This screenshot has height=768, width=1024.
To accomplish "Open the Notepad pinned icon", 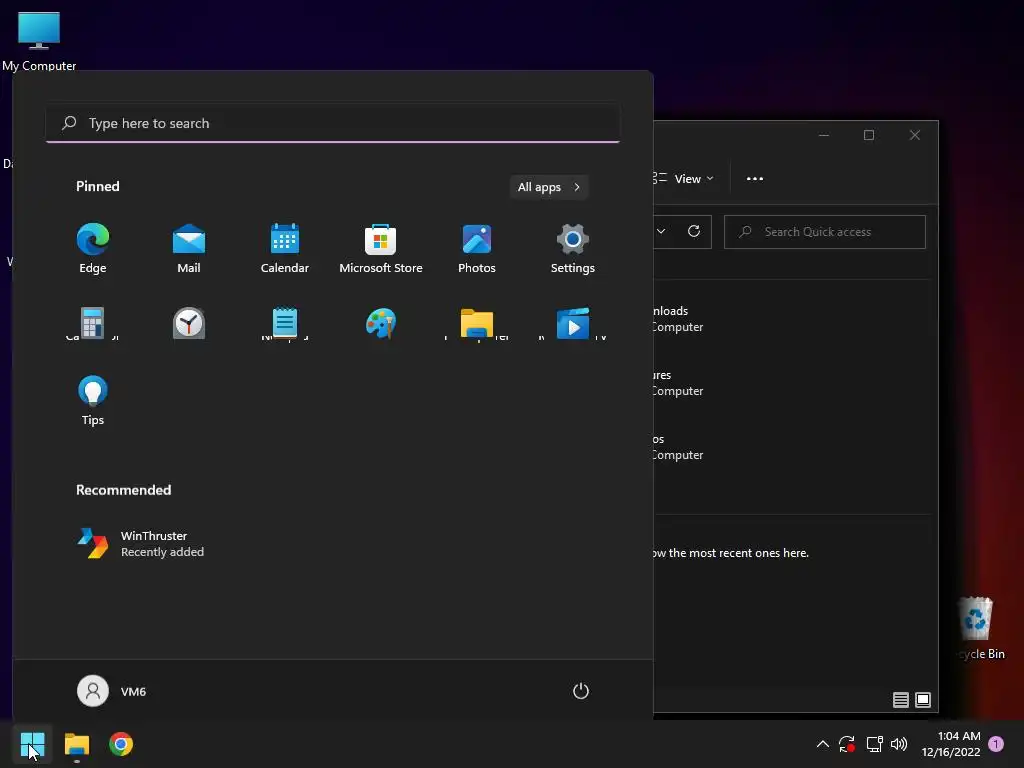I will (285, 323).
